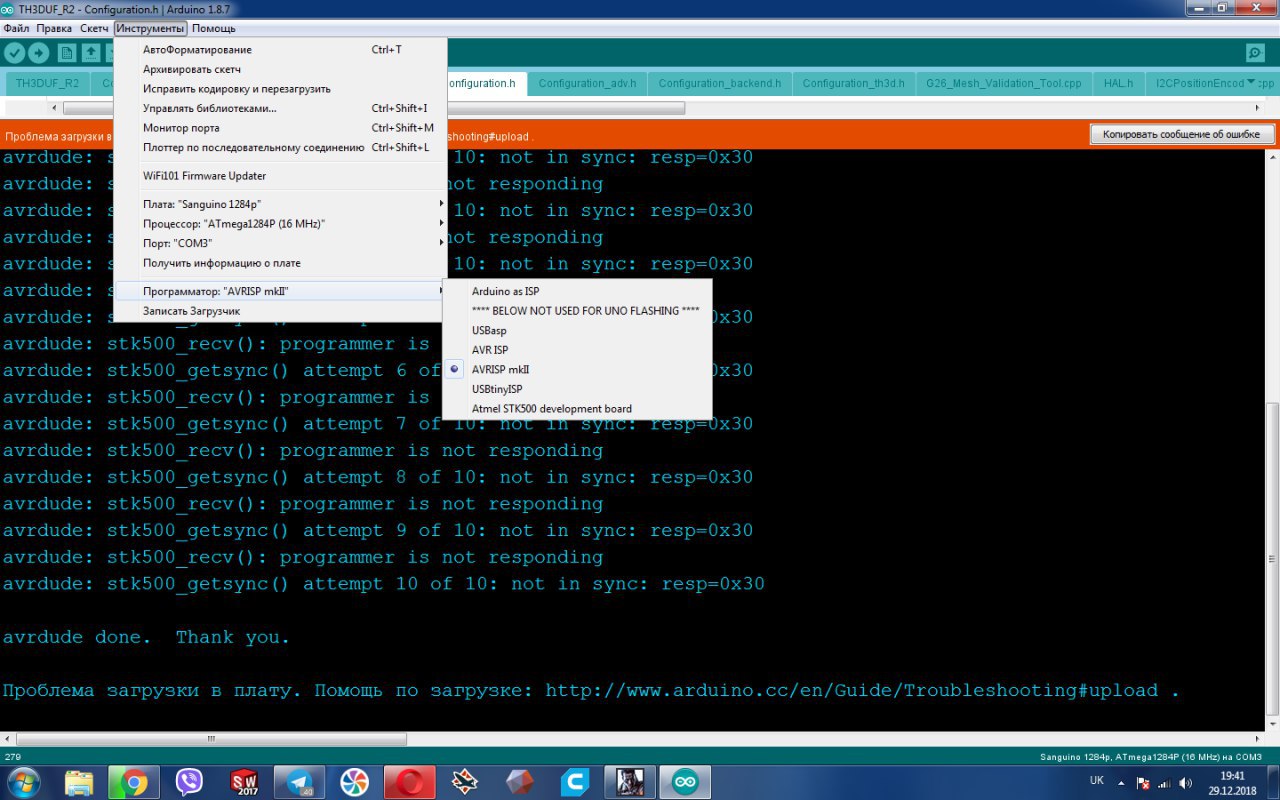
Task: Expand the Процессор: ATmega1284P submenu
Action: [280, 224]
